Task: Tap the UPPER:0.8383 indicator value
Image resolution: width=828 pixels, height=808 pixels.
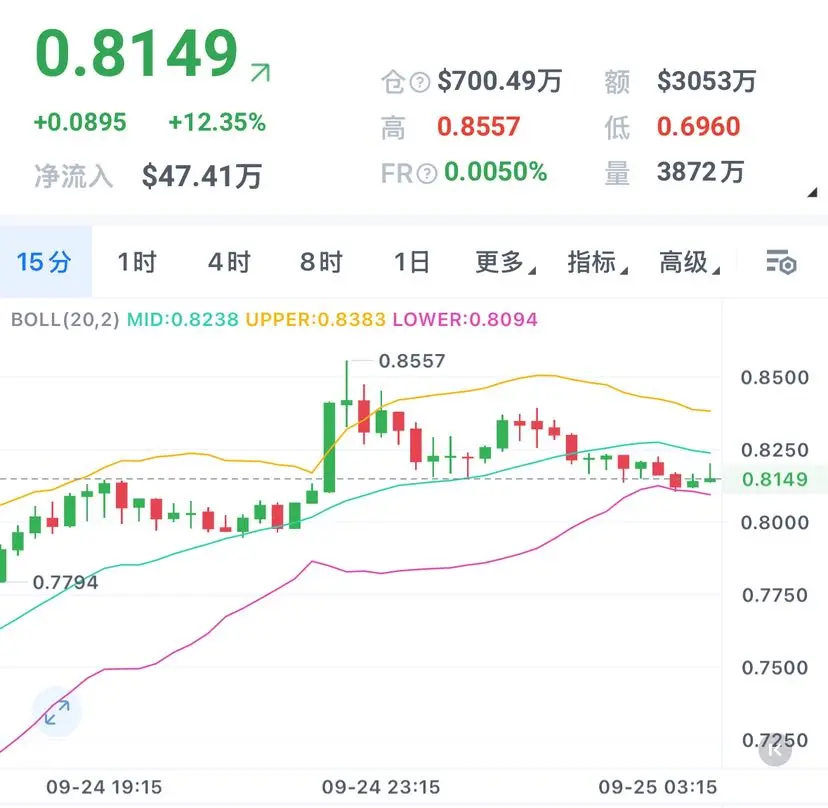Action: point(316,320)
